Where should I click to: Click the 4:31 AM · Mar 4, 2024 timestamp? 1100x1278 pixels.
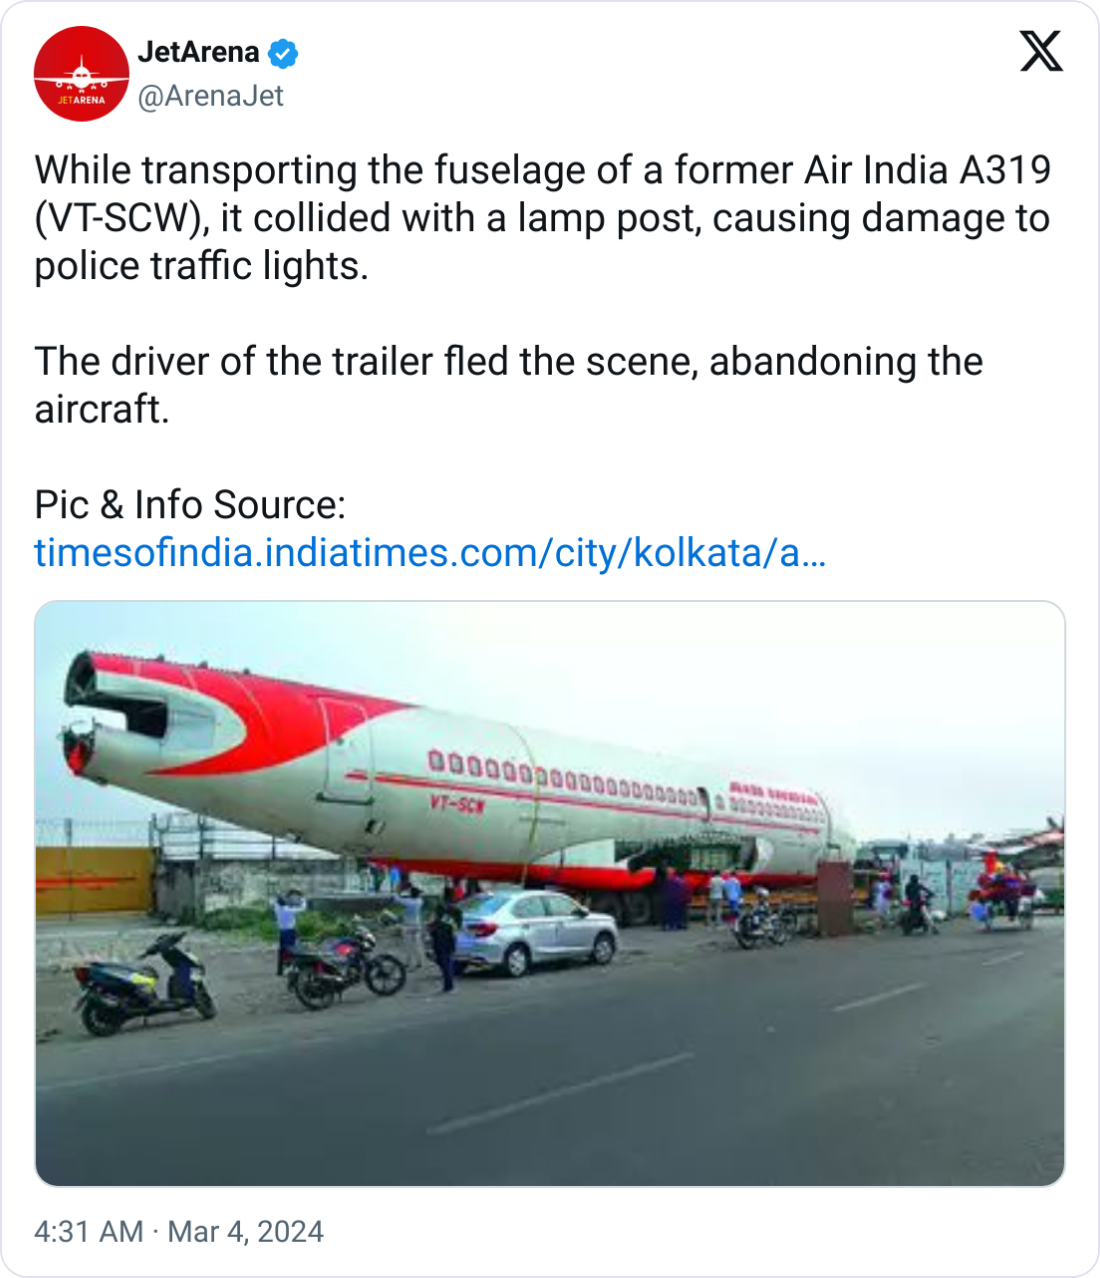pyautogui.click(x=179, y=1231)
